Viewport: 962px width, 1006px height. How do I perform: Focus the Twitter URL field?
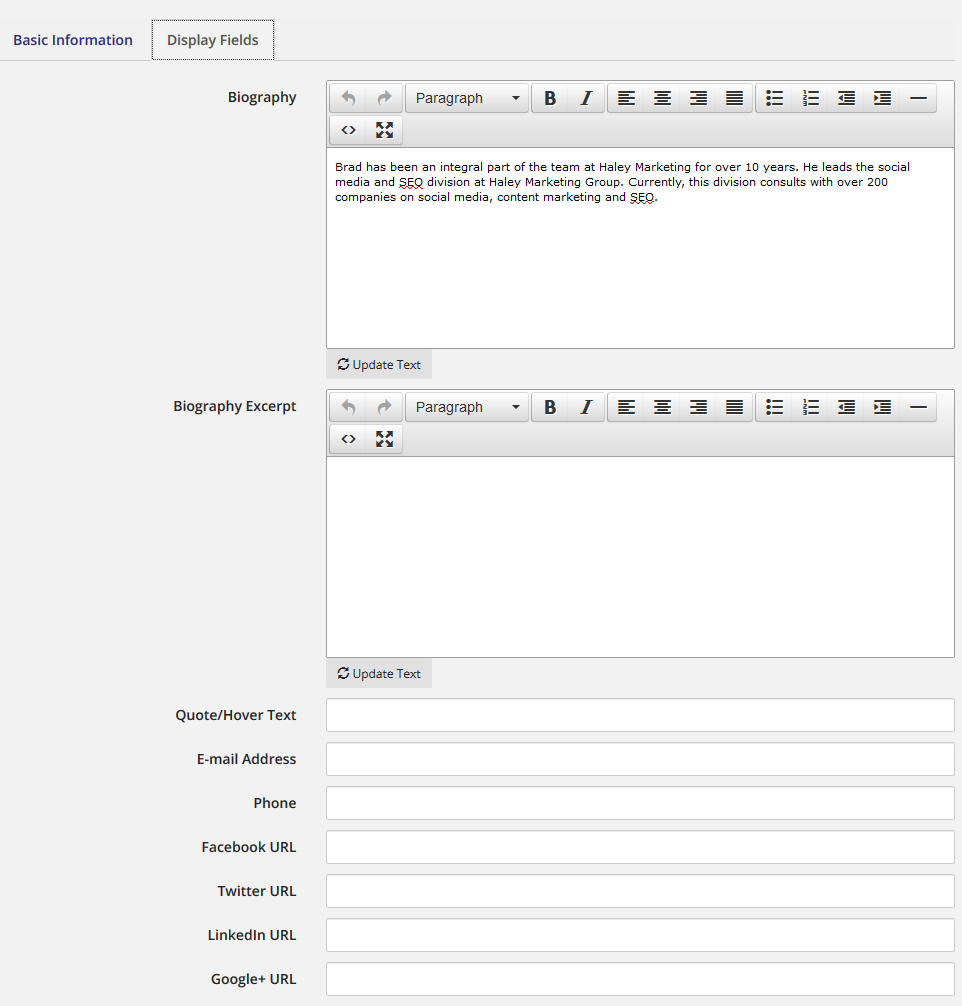[640, 891]
